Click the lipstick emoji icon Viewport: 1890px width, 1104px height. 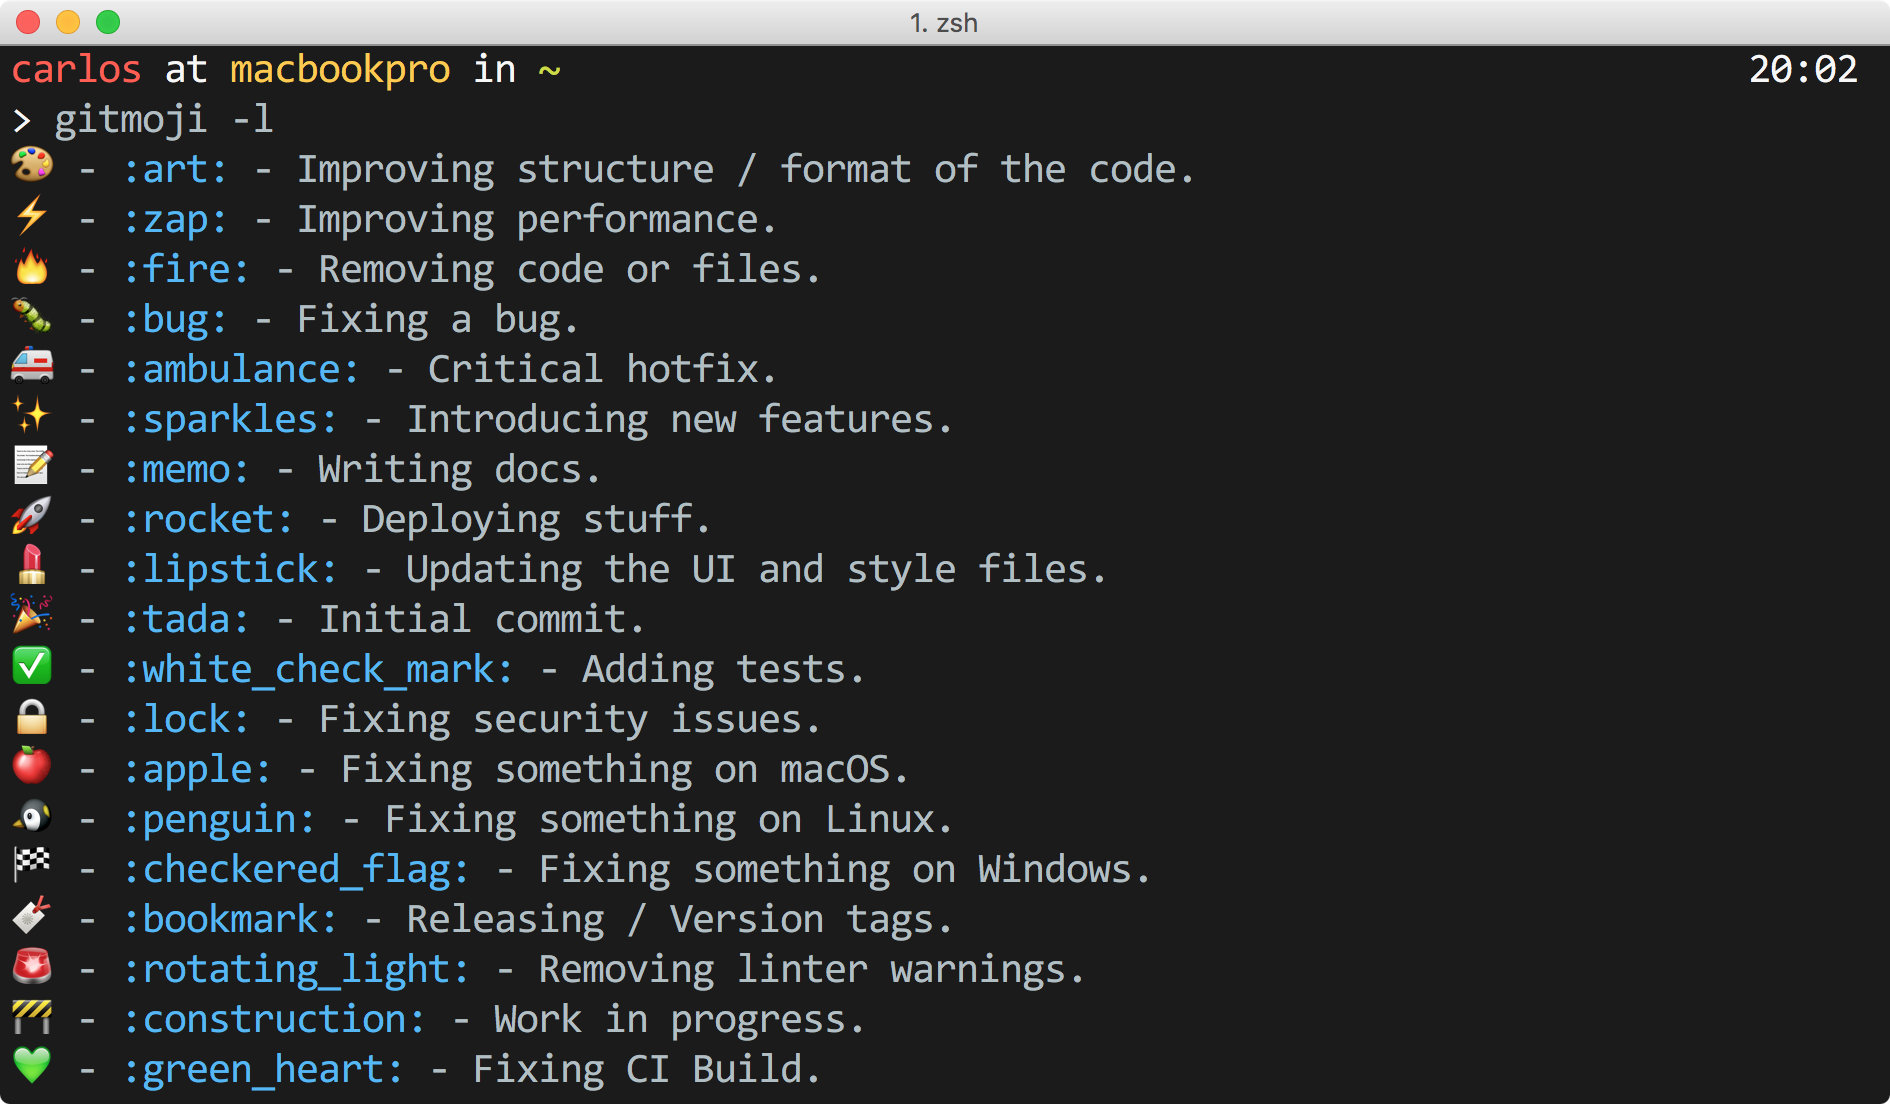[32, 566]
